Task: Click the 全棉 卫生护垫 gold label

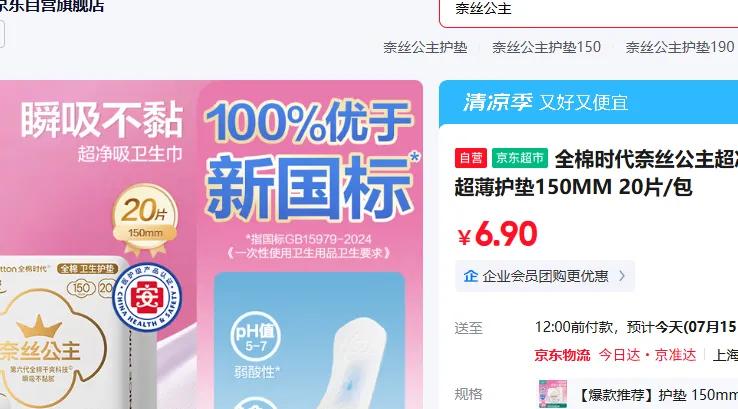Action: pyautogui.click(x=87, y=269)
